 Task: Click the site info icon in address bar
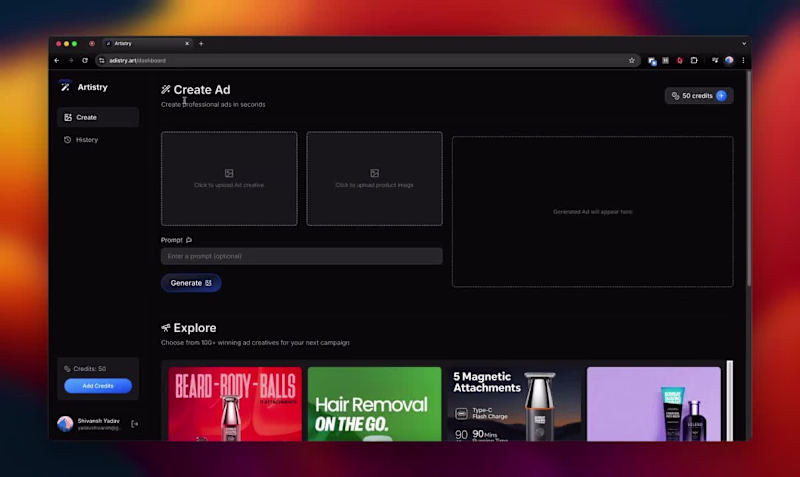click(x=102, y=61)
